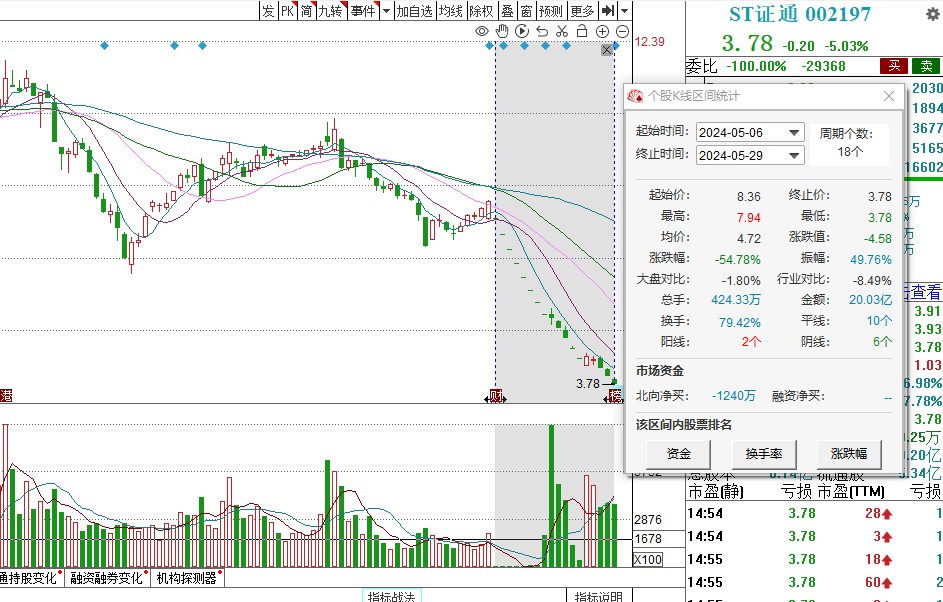Screen dimensions: 943x602
Task: Click the 14:54 trade row with 28
Action: coord(814,513)
